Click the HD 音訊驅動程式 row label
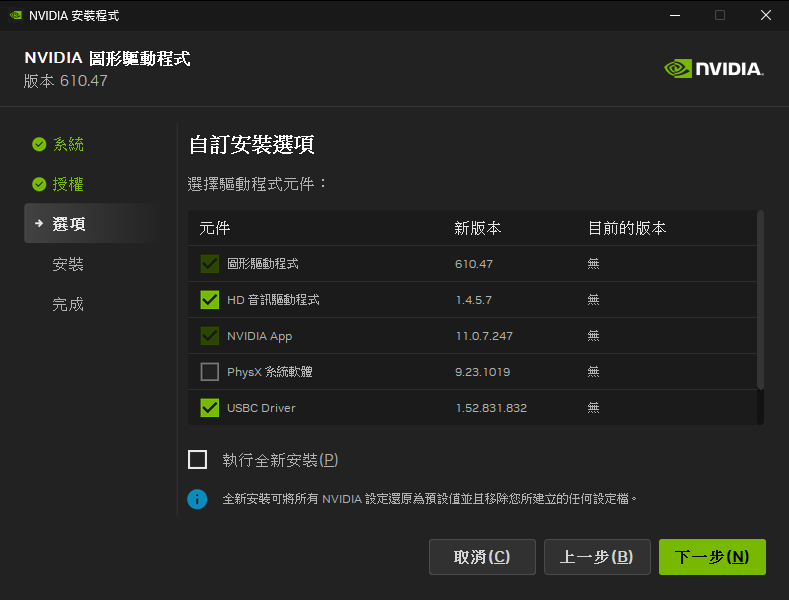 pyautogui.click(x=273, y=300)
